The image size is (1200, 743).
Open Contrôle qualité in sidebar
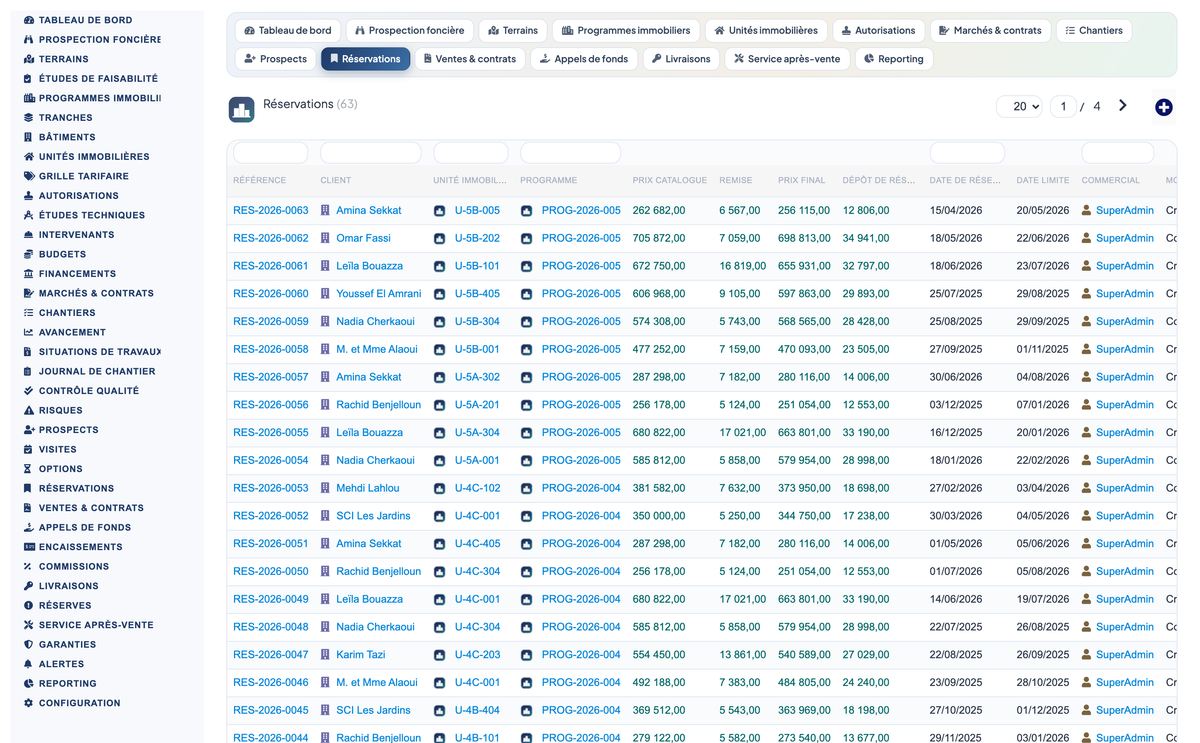(81, 391)
